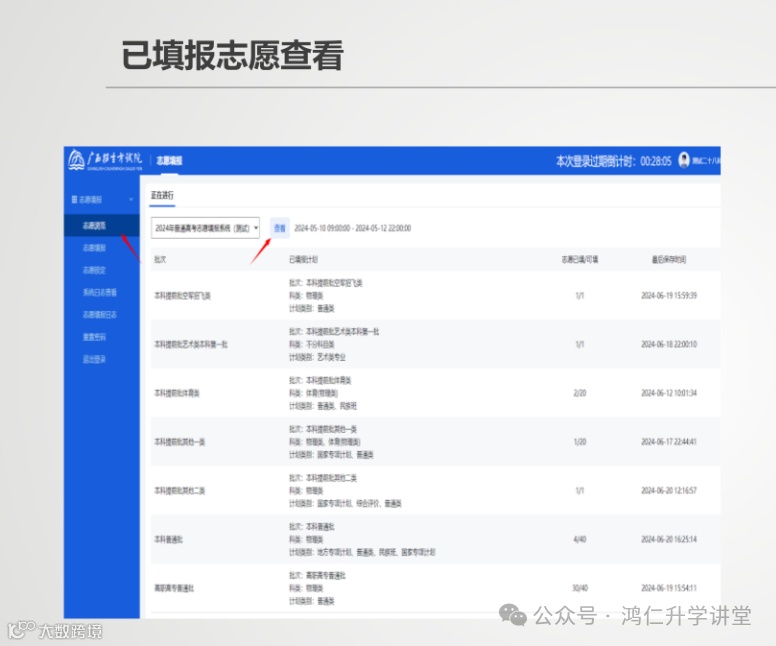This screenshot has height=646, width=776.
Task: Click the 1/20 filled count value
Action: pyautogui.click(x=580, y=442)
